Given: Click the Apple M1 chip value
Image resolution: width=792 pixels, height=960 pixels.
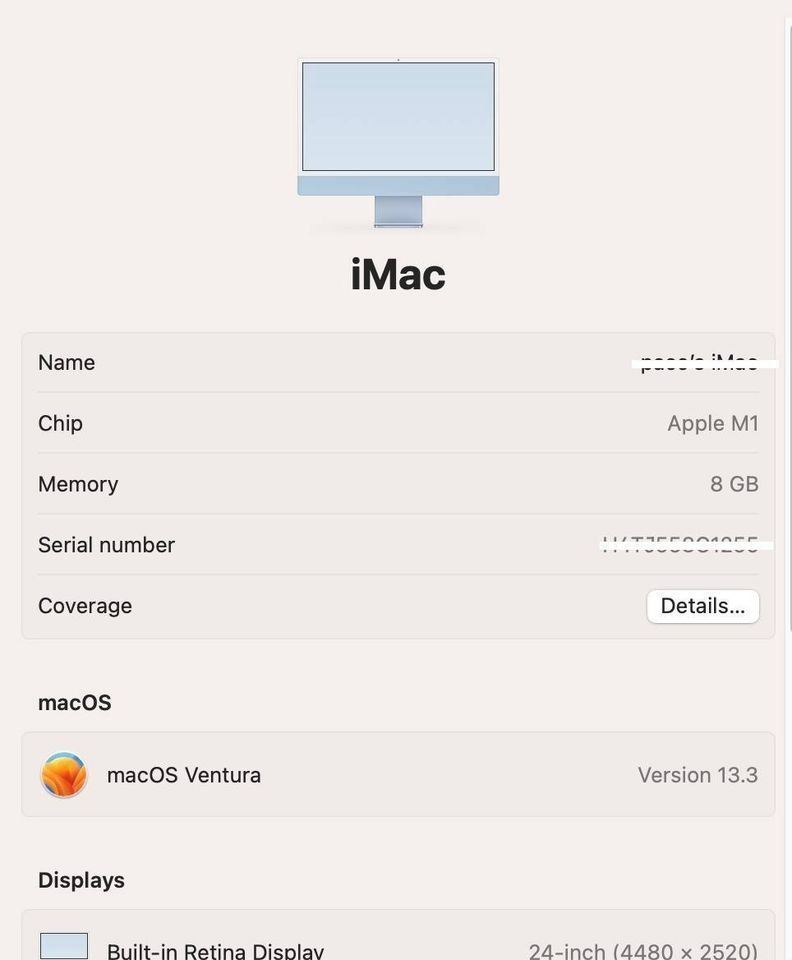Looking at the screenshot, I should pyautogui.click(x=713, y=423).
